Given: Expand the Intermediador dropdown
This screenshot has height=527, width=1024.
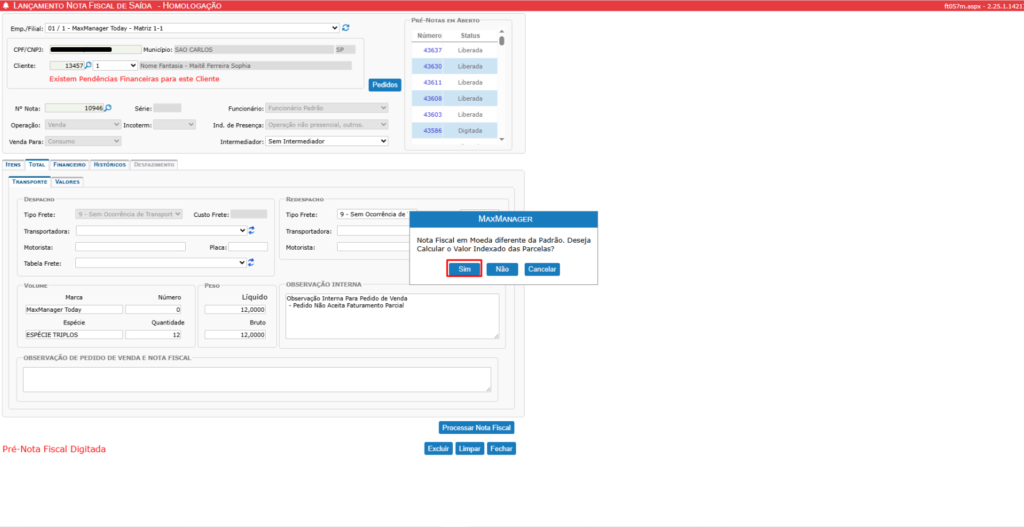Looking at the screenshot, I should [326, 142].
